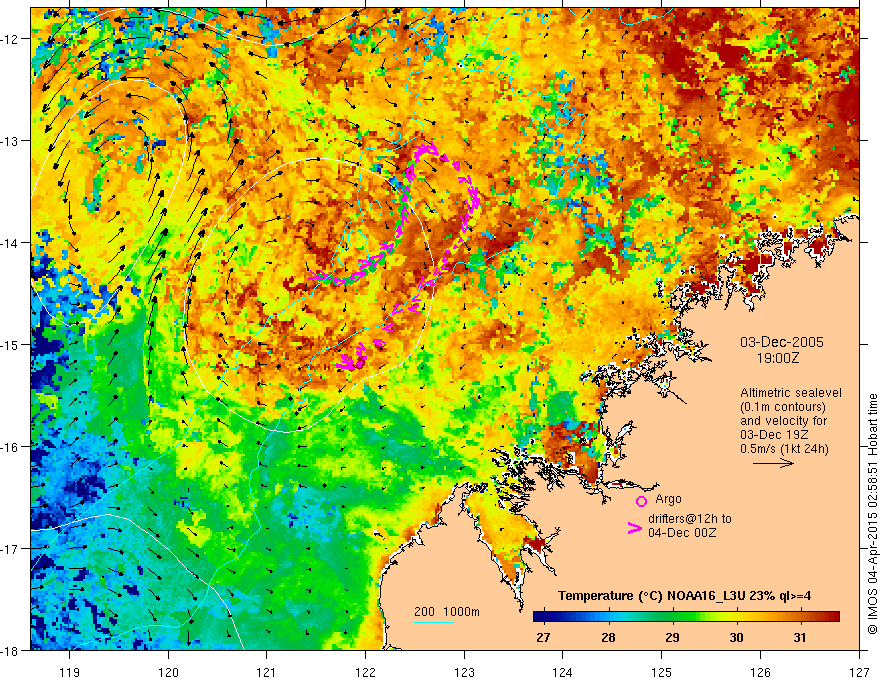
Task: Click the longitude axis label '127'
Action: (859, 672)
